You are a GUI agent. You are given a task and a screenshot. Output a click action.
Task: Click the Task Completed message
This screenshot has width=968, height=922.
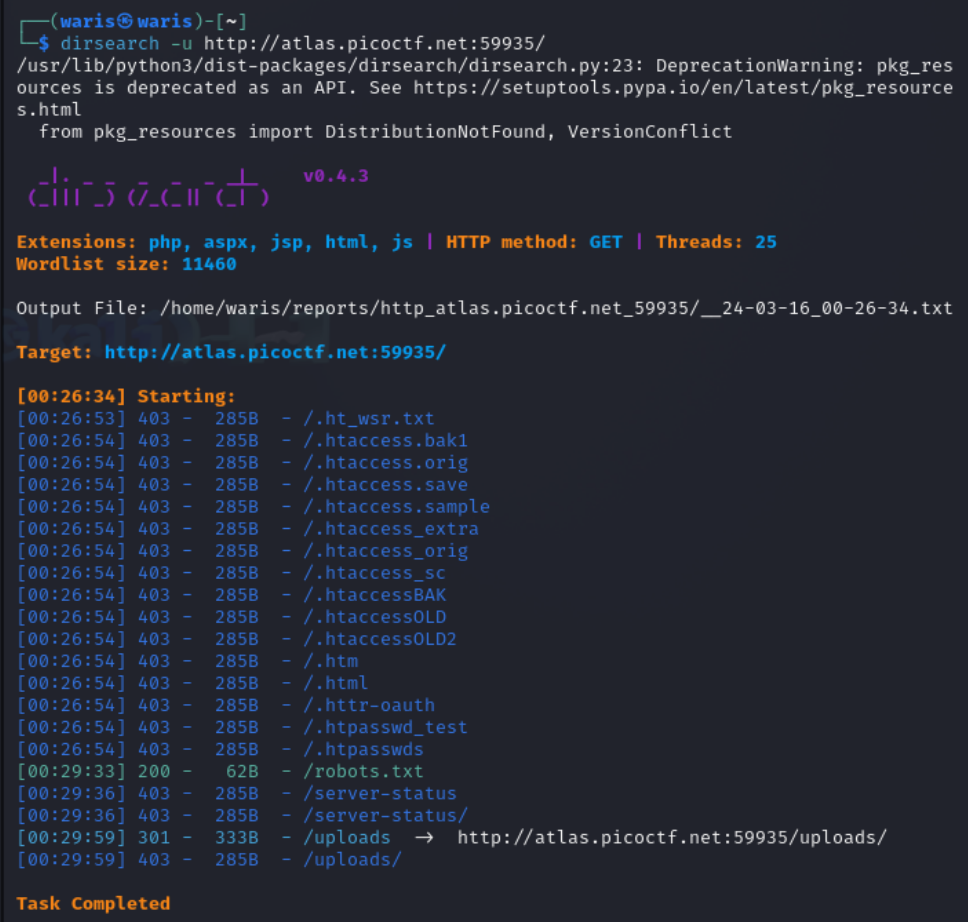93,903
